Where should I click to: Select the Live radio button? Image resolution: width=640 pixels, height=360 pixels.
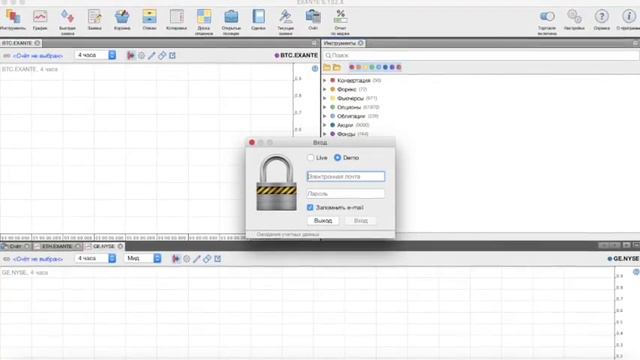click(311, 158)
